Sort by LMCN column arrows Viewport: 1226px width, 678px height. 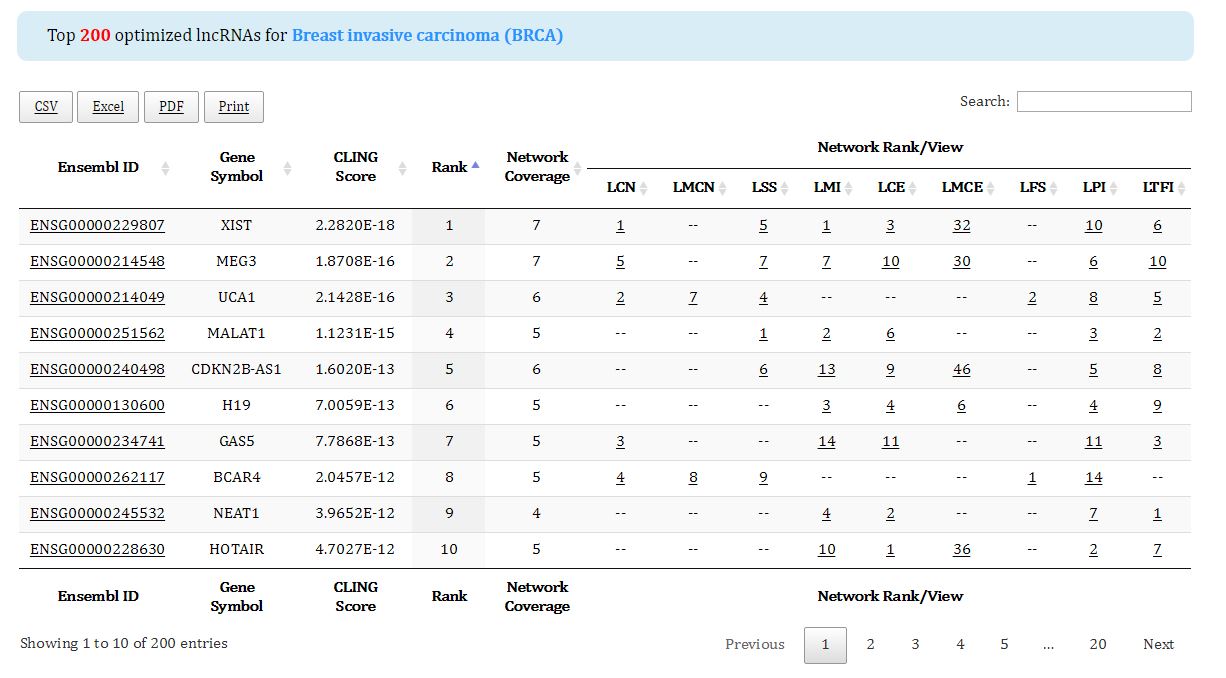coord(723,188)
